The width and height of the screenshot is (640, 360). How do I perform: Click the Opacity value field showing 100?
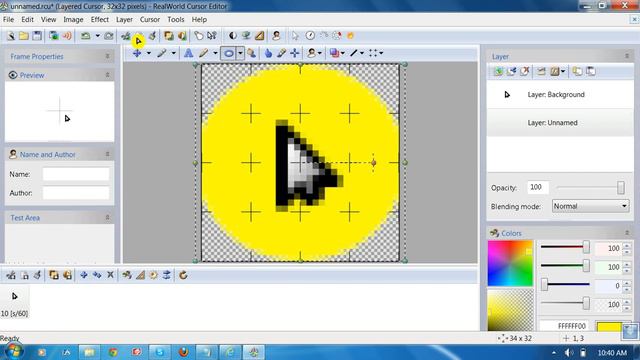click(538, 187)
